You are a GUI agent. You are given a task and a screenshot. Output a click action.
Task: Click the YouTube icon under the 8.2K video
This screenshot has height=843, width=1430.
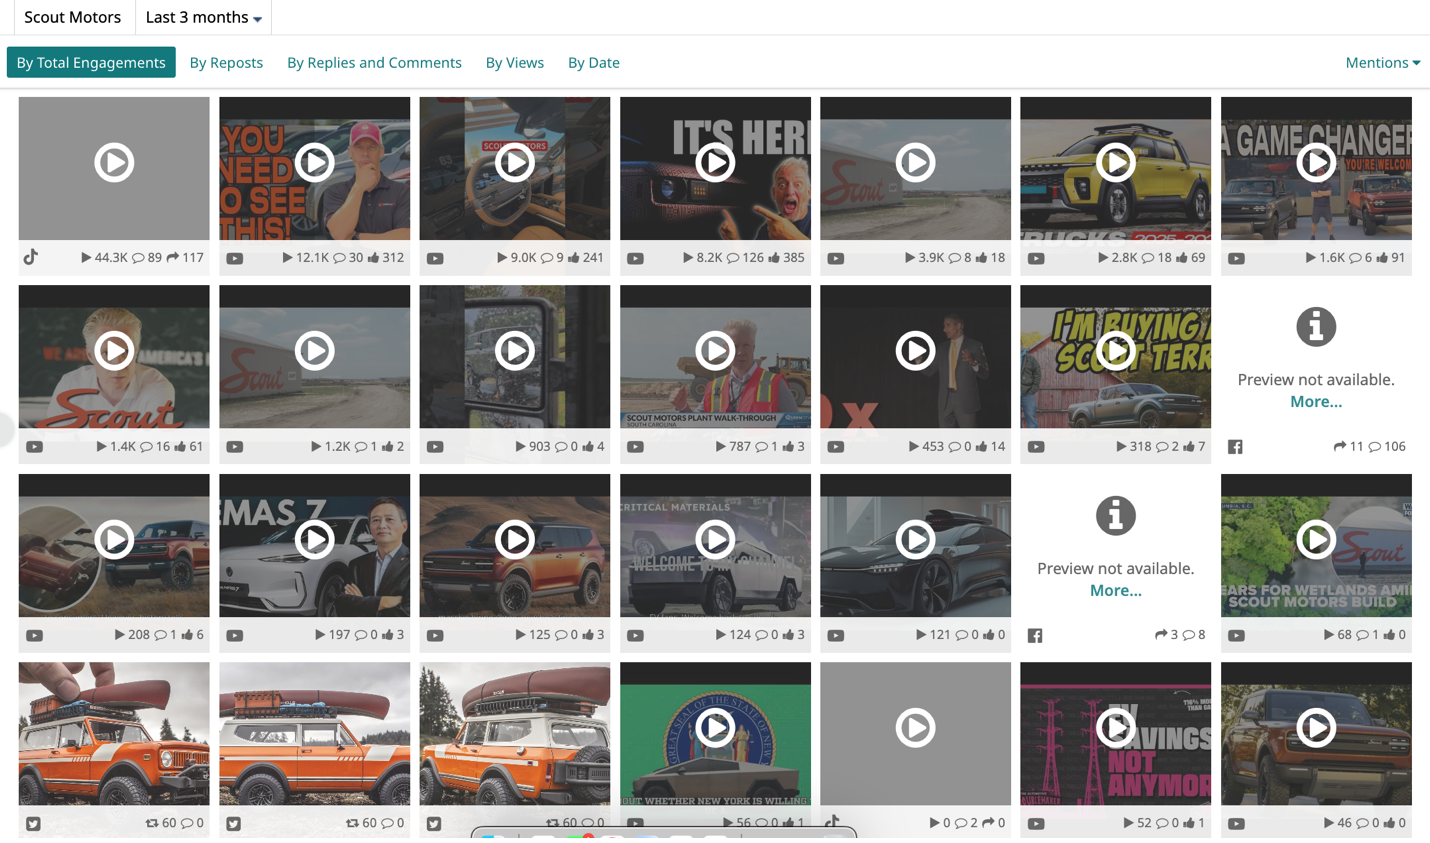[636, 258]
